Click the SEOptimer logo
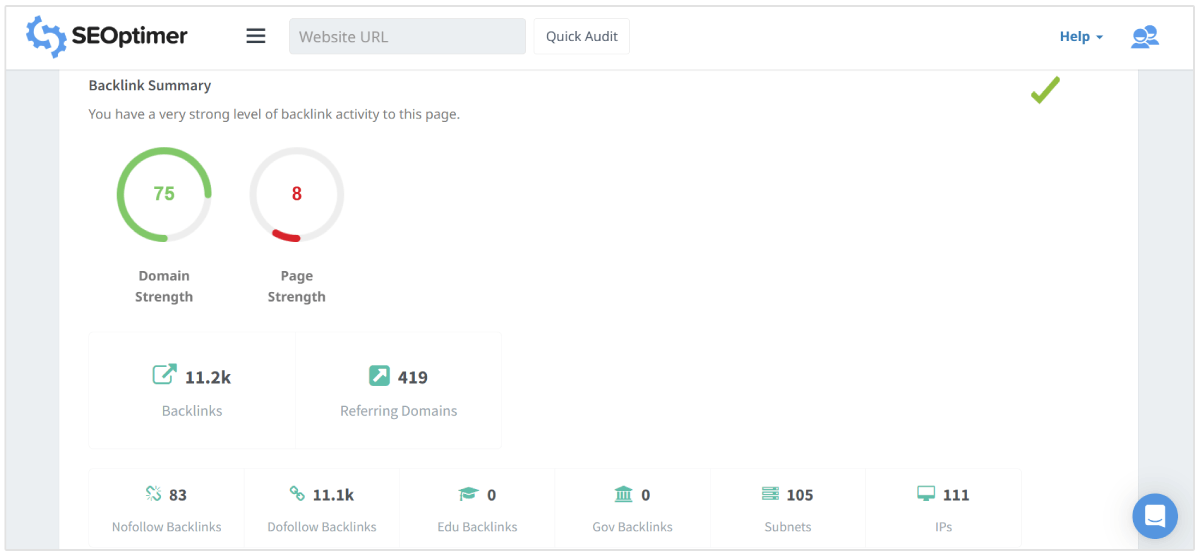 pos(107,36)
